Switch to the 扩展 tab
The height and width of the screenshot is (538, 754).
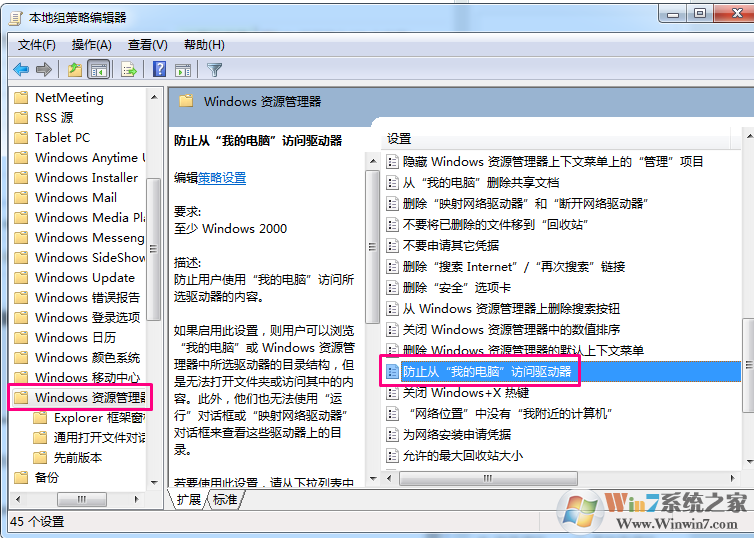pos(188,500)
